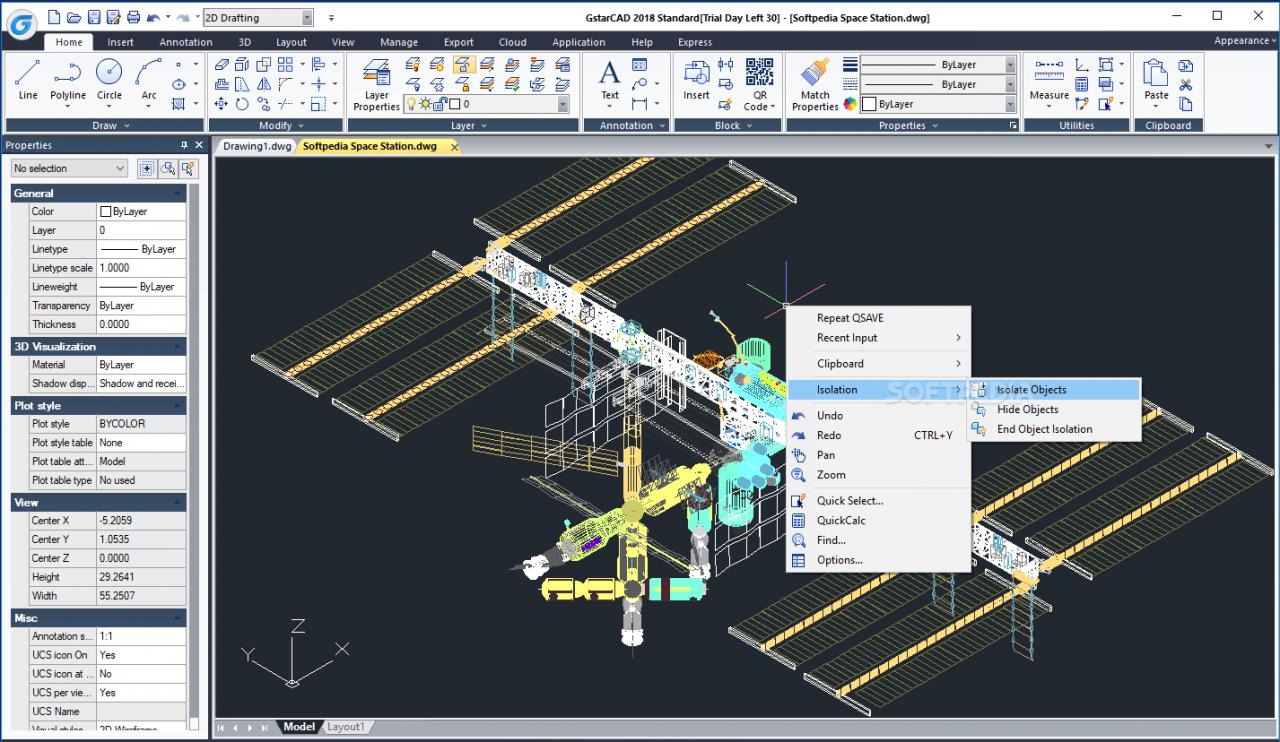
Task: Select the Arc tool
Action: (x=149, y=78)
